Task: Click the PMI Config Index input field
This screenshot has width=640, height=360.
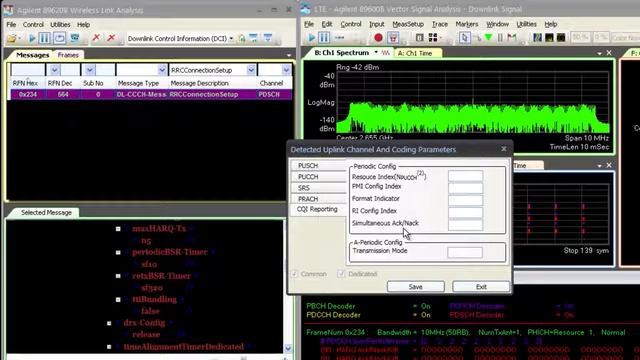Action: (465, 188)
